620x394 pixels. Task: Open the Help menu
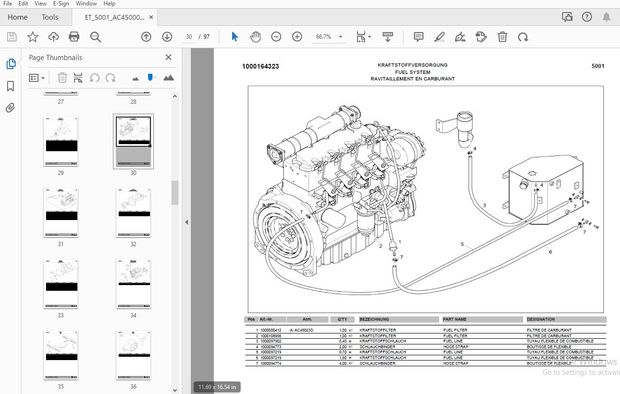pyautogui.click(x=109, y=4)
